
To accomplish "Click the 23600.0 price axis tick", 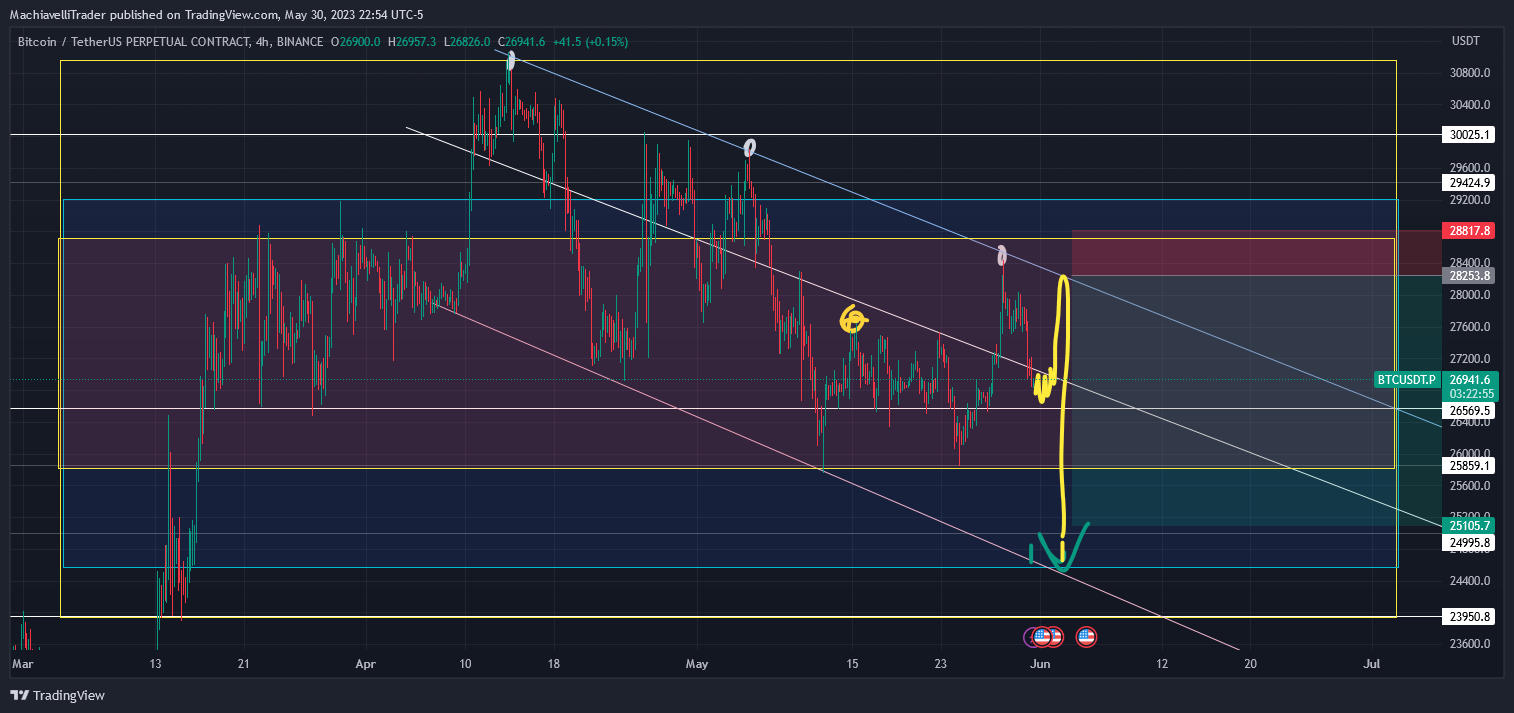I will pyautogui.click(x=1469, y=643).
